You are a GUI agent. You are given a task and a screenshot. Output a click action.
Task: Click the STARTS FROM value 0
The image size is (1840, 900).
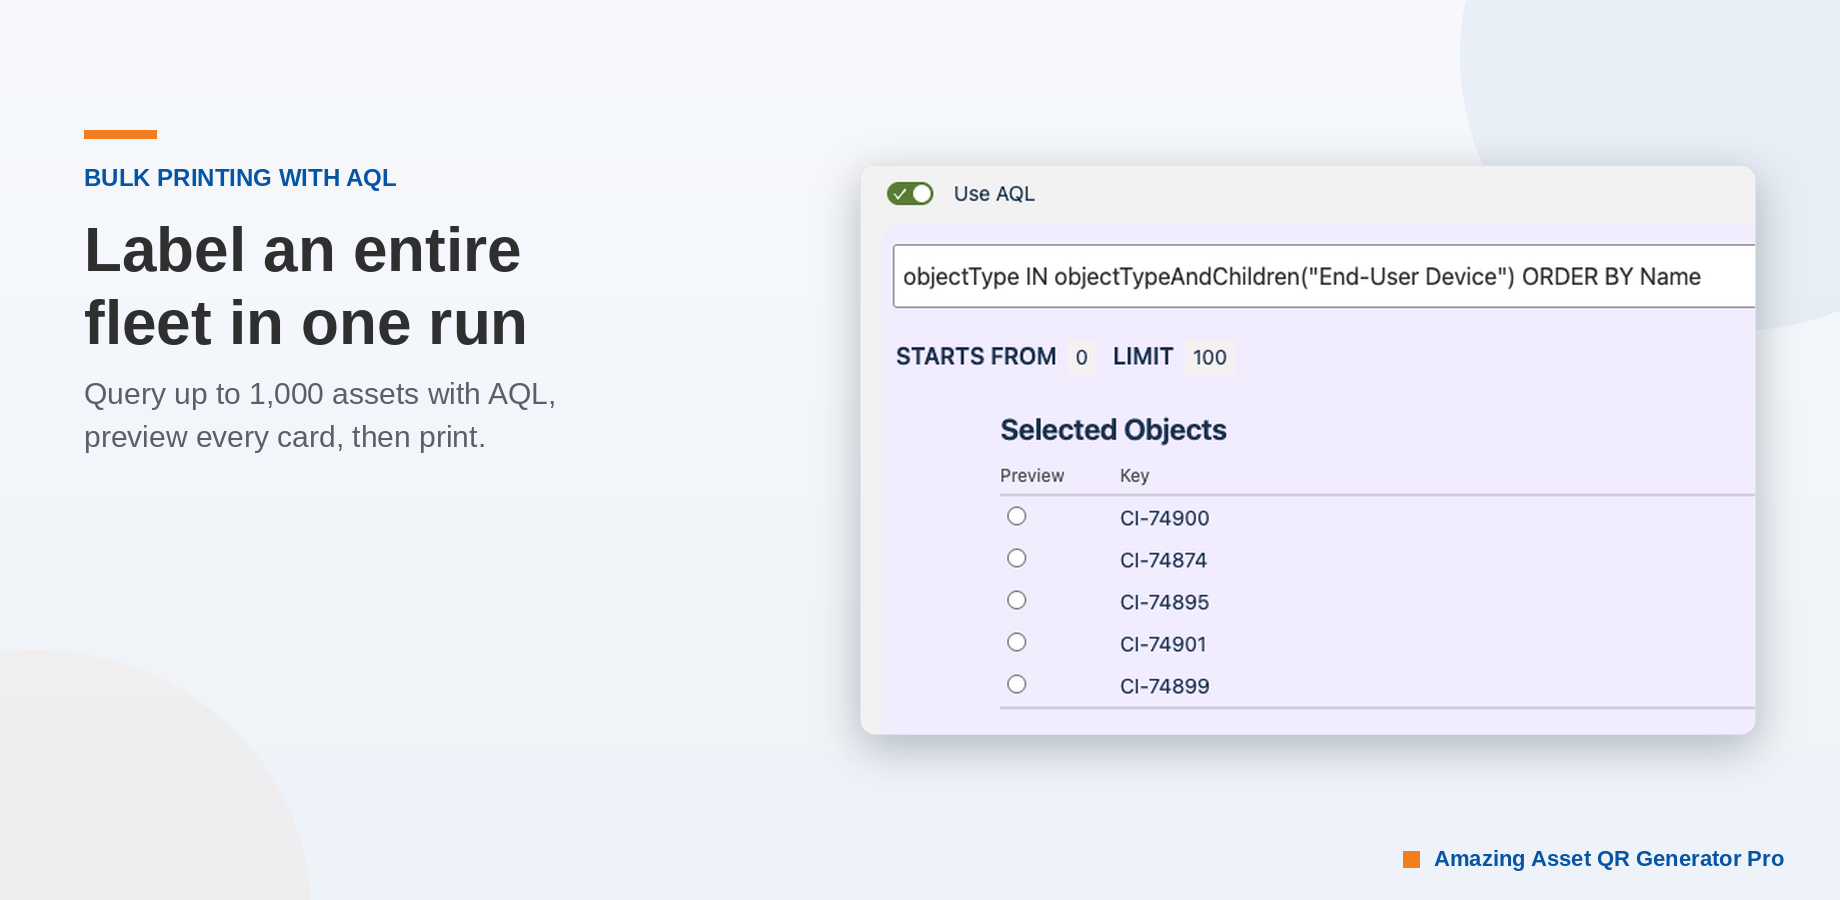coord(1081,357)
